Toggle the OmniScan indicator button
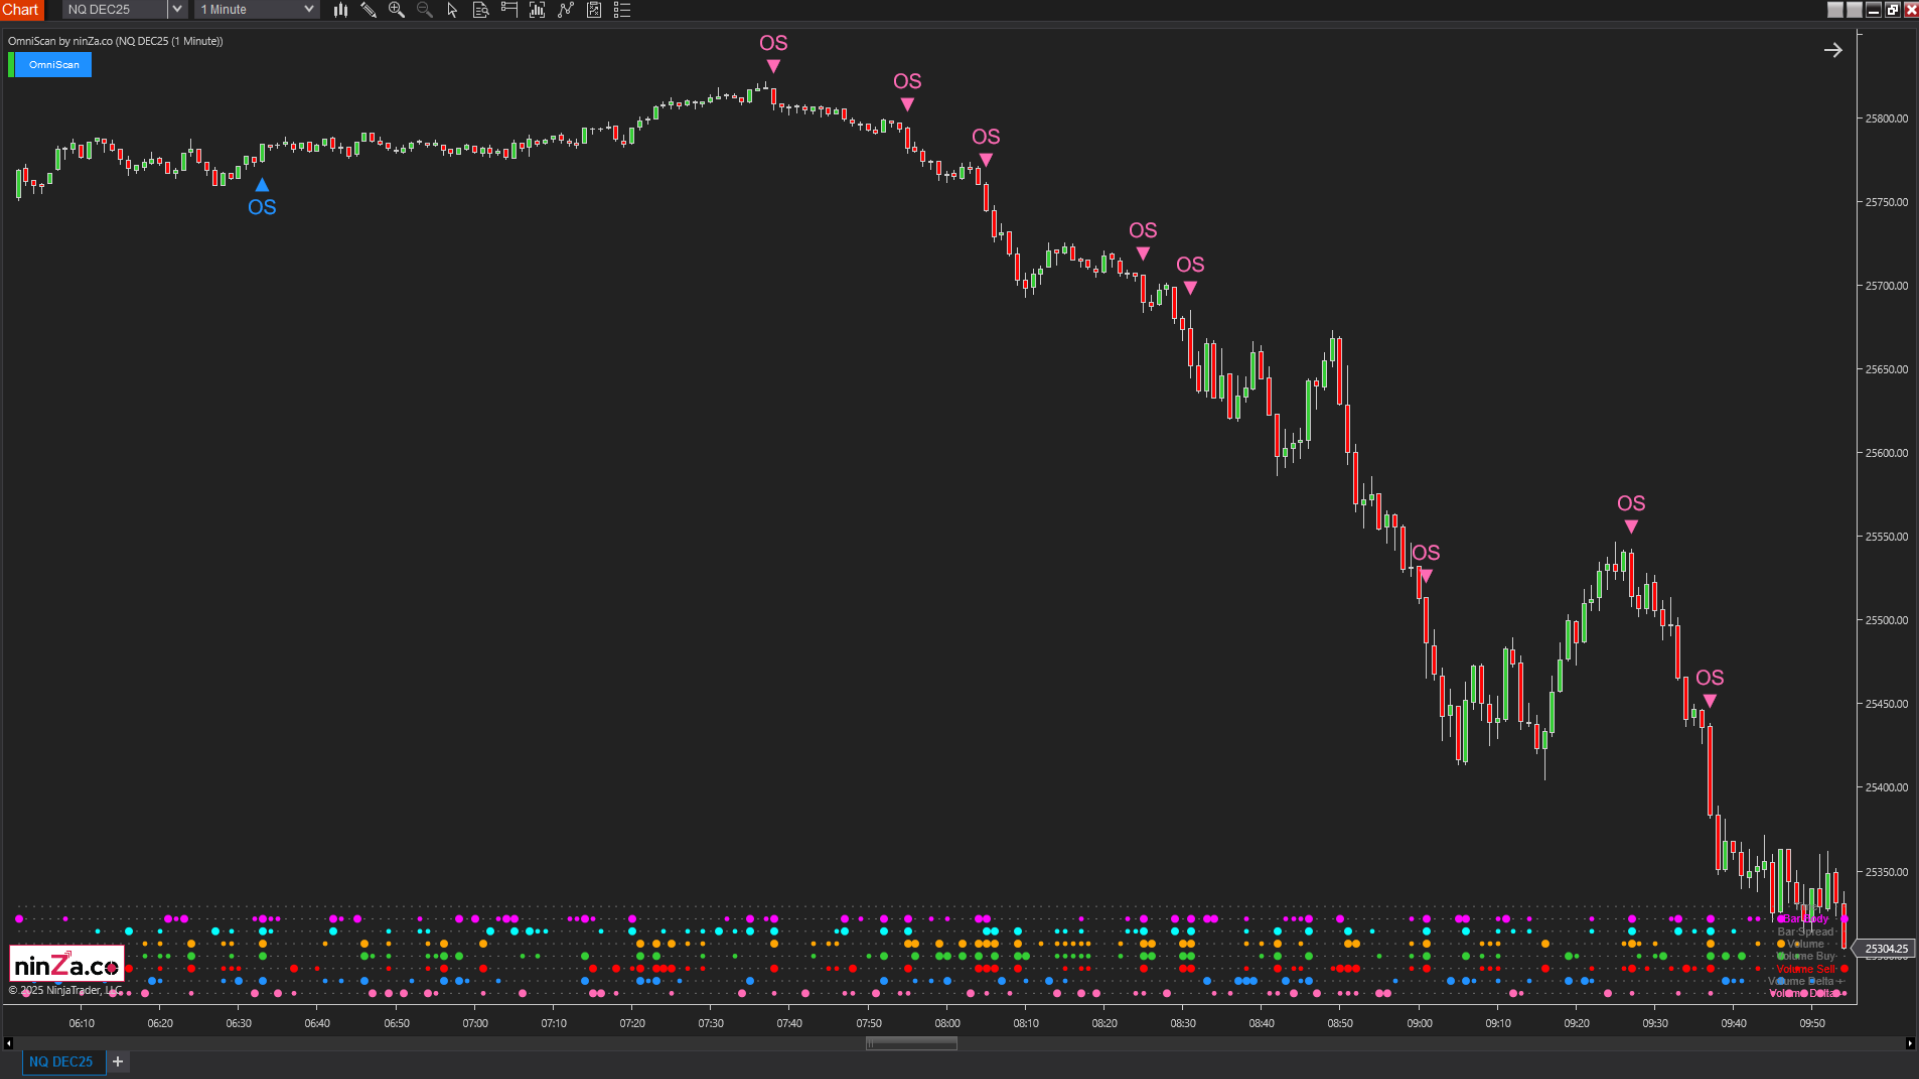This screenshot has height=1079, width=1919. (x=54, y=64)
